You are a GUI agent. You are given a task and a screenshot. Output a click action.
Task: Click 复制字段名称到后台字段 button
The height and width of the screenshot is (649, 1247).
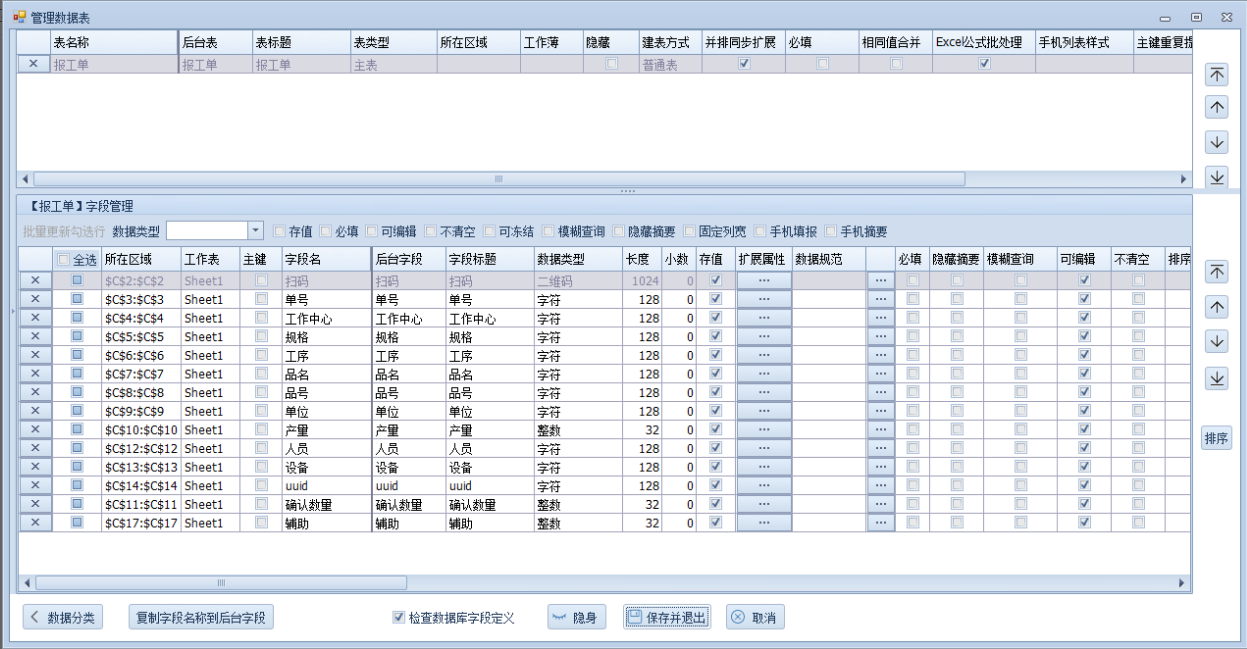201,618
